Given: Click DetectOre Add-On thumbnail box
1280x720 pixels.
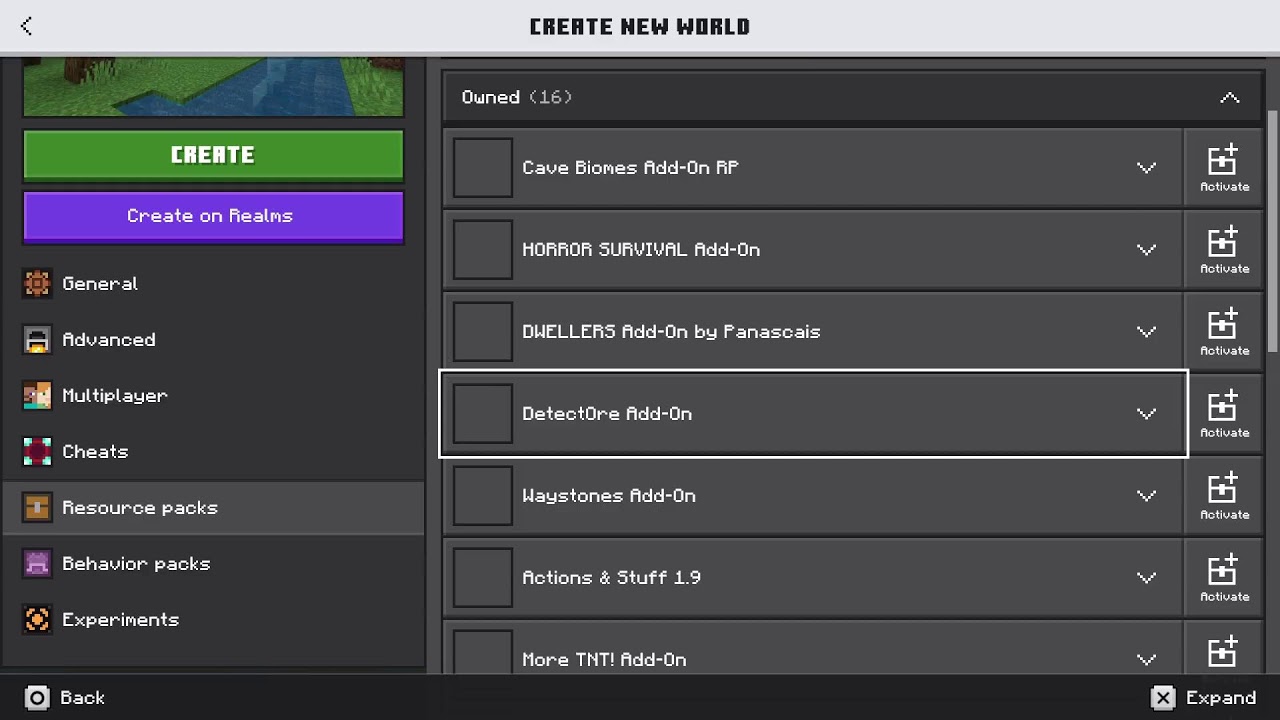Looking at the screenshot, I should coord(483,414).
